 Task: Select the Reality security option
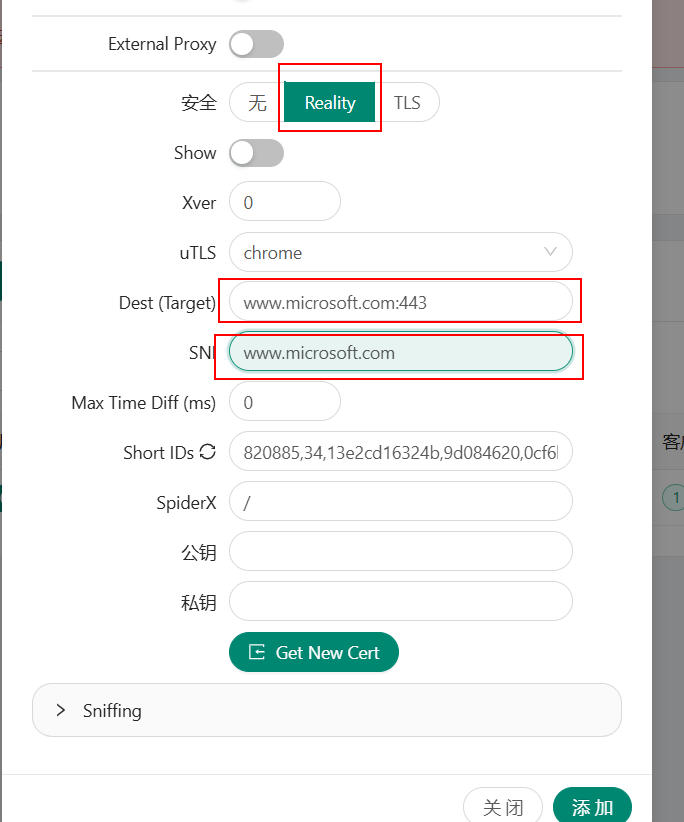click(x=330, y=102)
